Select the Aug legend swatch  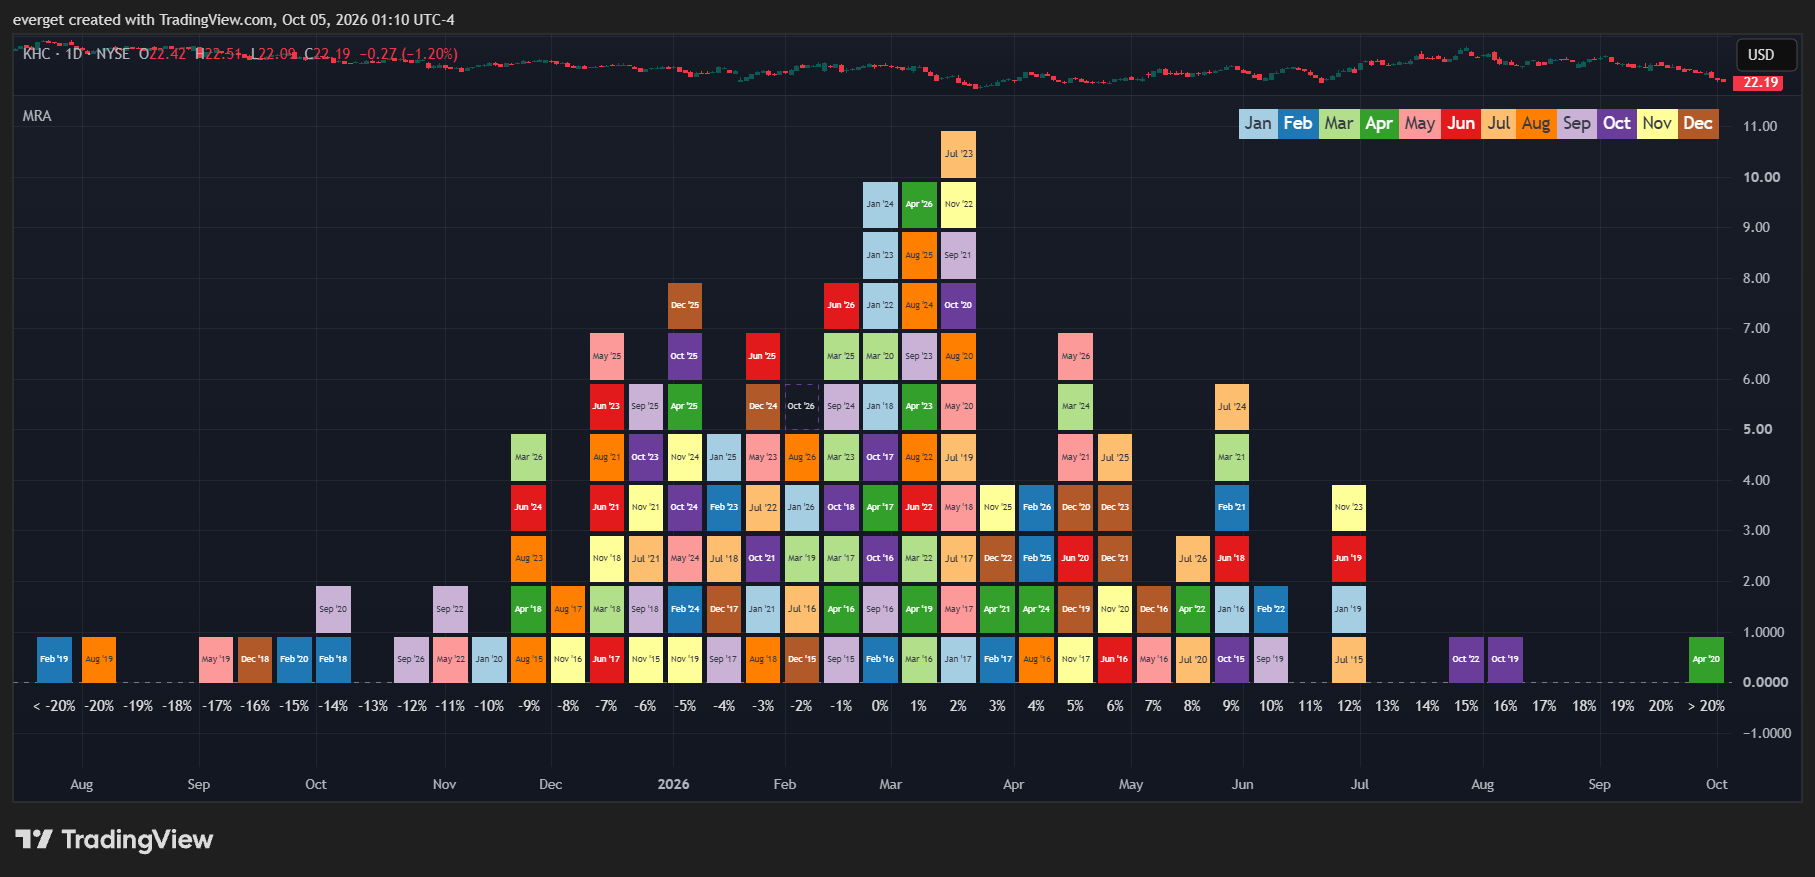pos(1536,124)
